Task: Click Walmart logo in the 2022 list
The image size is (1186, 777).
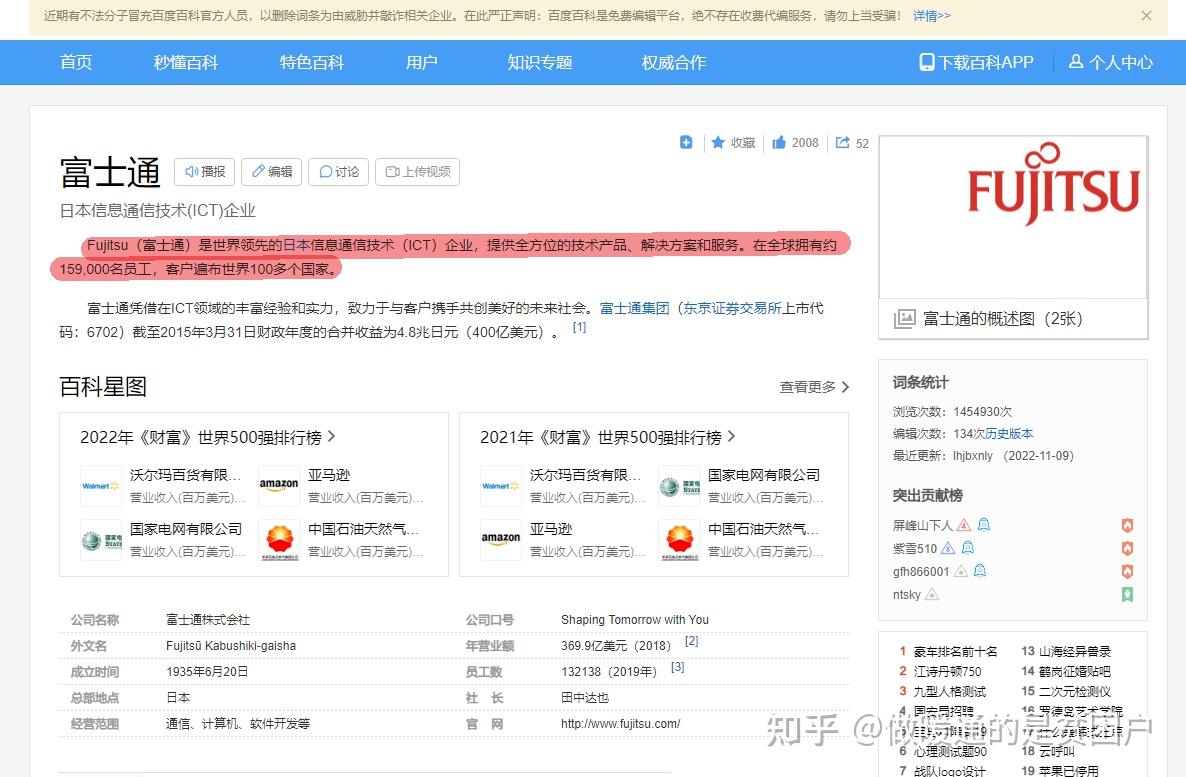Action: [x=100, y=486]
